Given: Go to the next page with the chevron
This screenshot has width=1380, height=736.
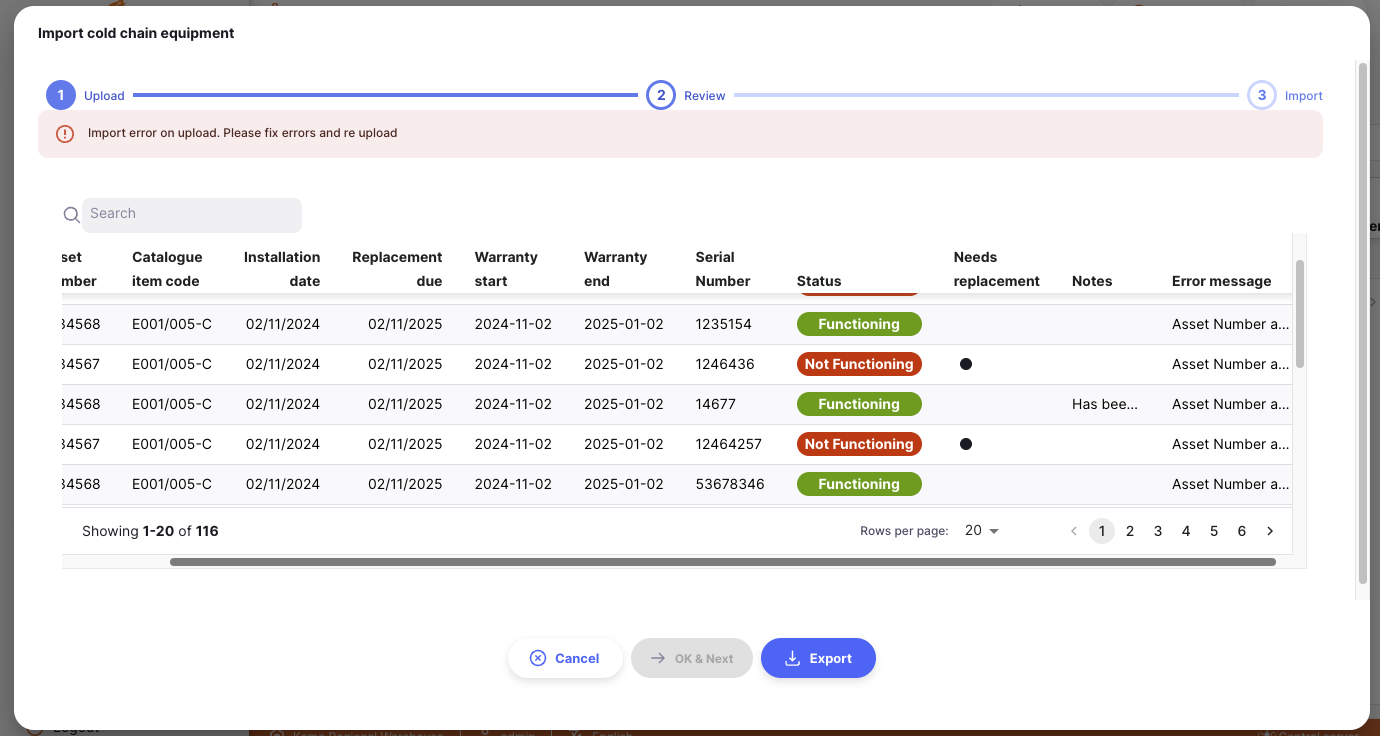Looking at the screenshot, I should coord(1270,531).
